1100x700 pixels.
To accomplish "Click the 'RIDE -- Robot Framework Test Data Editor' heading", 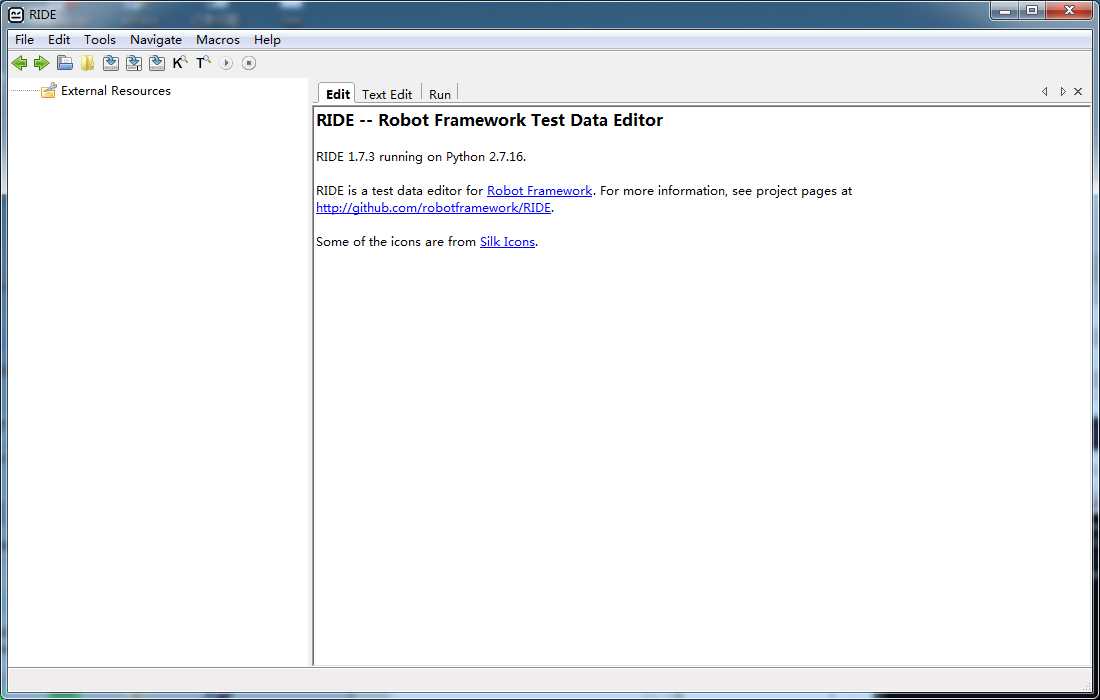I will coord(490,120).
